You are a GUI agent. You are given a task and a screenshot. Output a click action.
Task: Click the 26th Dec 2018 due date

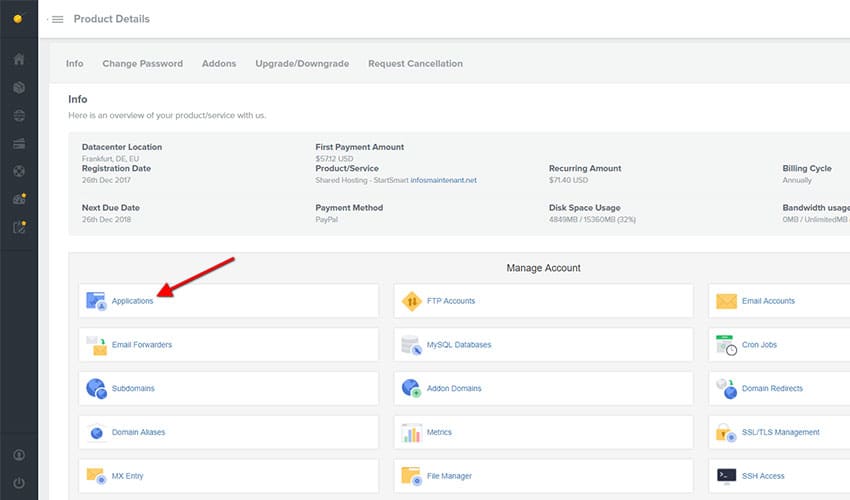(106, 220)
